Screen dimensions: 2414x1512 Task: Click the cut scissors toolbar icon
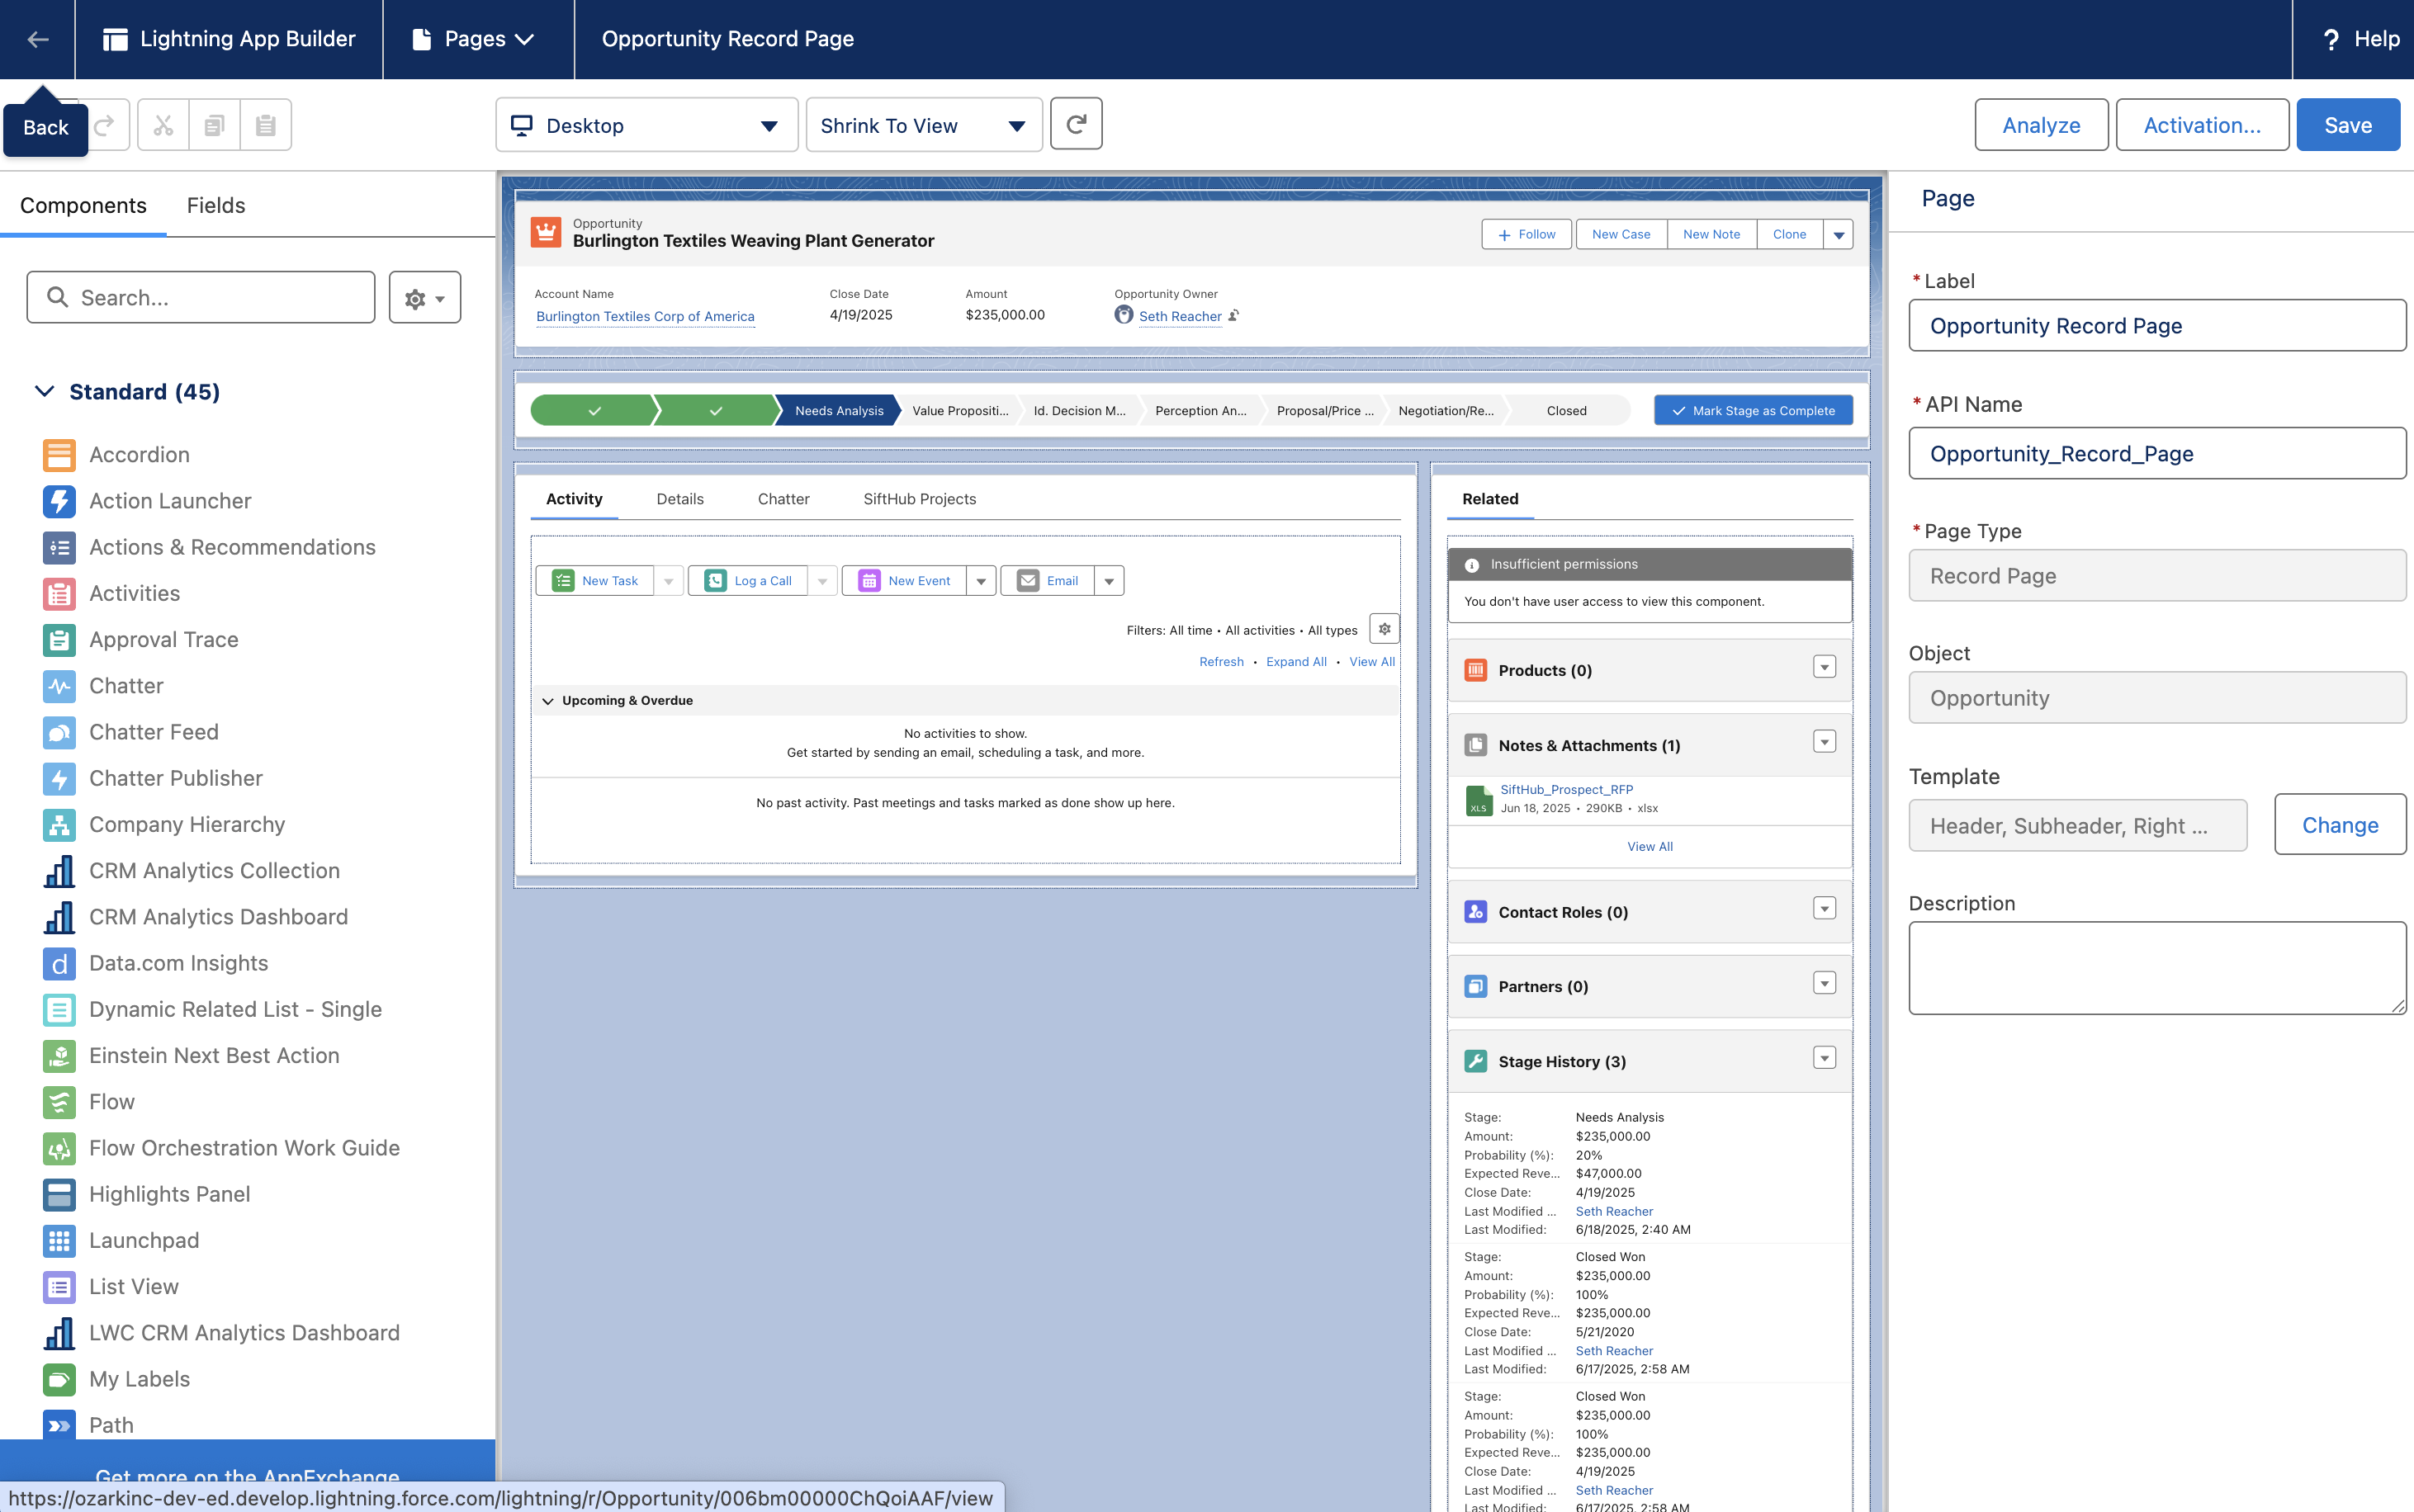(163, 125)
